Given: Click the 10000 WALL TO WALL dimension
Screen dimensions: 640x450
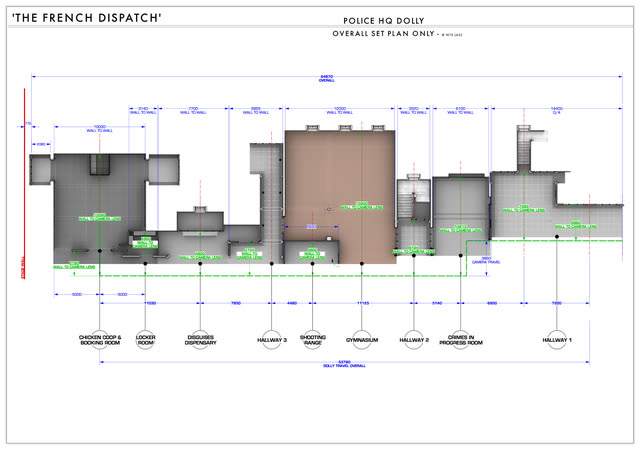Looking at the screenshot, I should point(99,129).
